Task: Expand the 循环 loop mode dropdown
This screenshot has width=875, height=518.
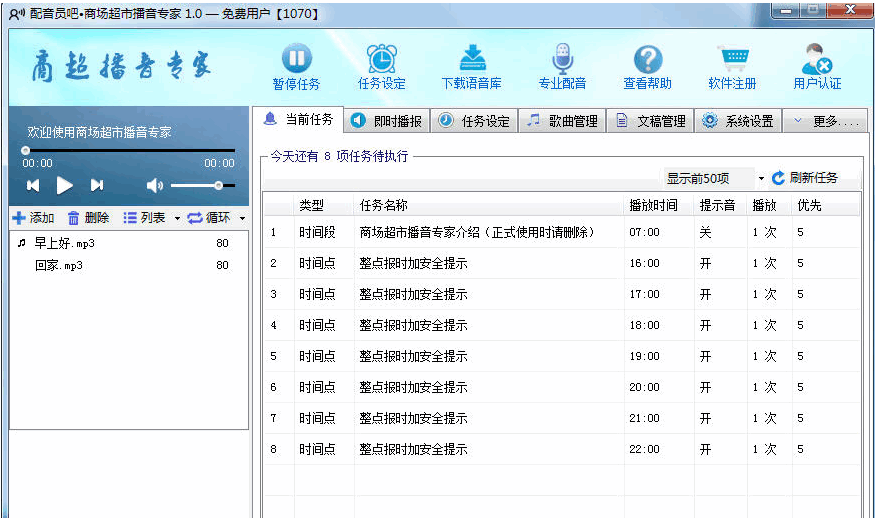Action: click(242, 218)
